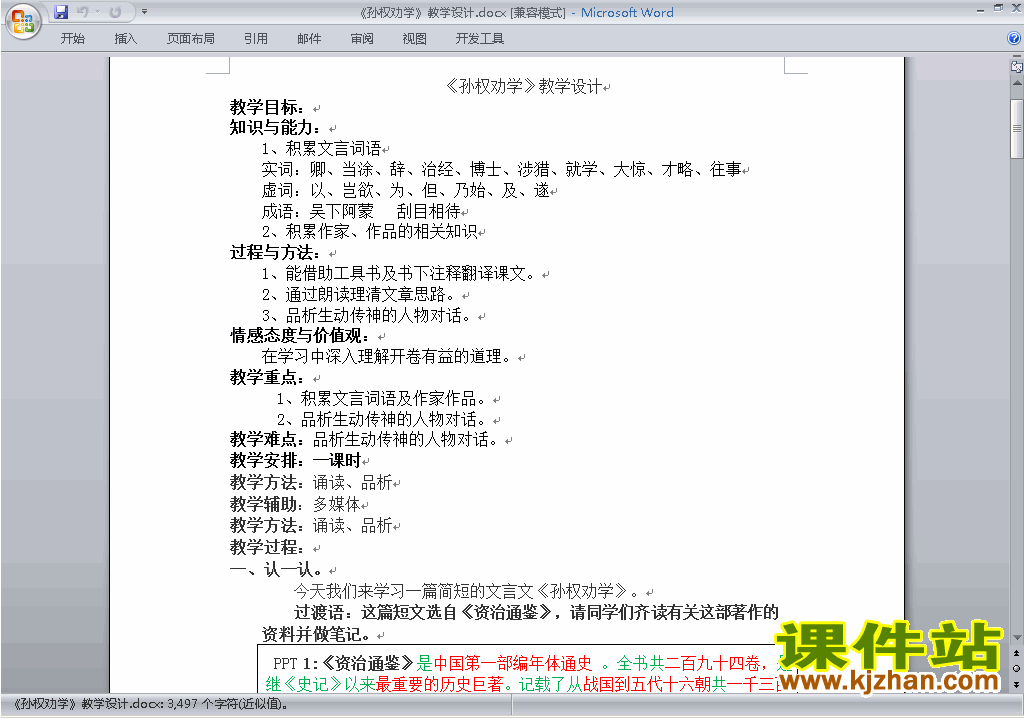Viewport: 1024px width, 718px height.
Task: Open the 开始 ribbon tab
Action: 72,39
